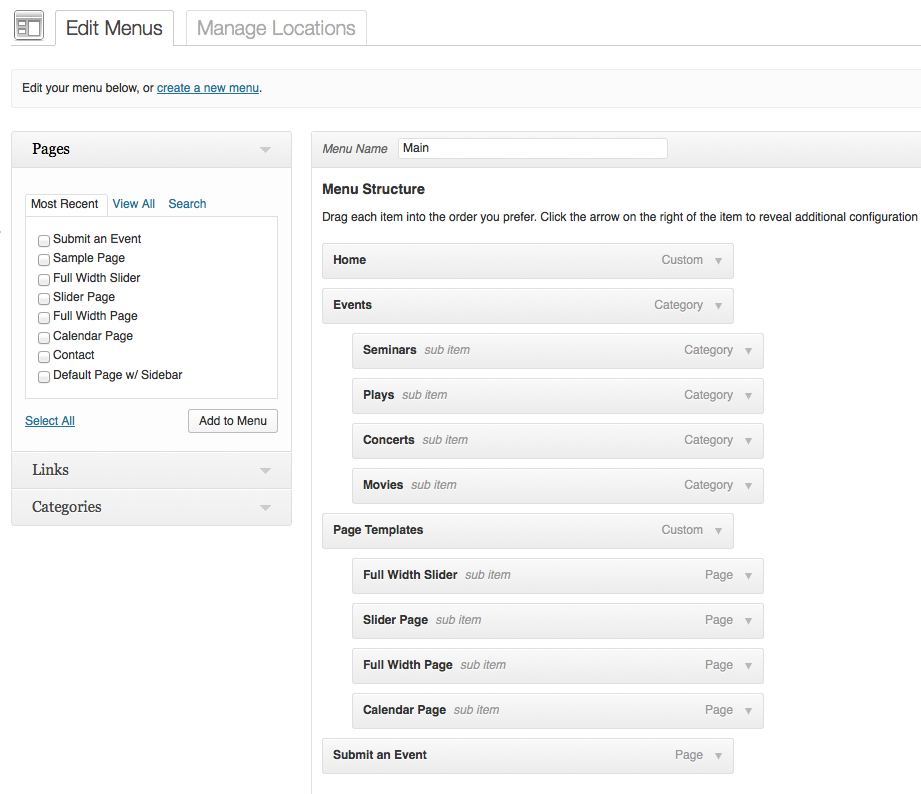Reveal Page Templates item configuration arrow
The width and height of the screenshot is (921, 794).
(718, 531)
